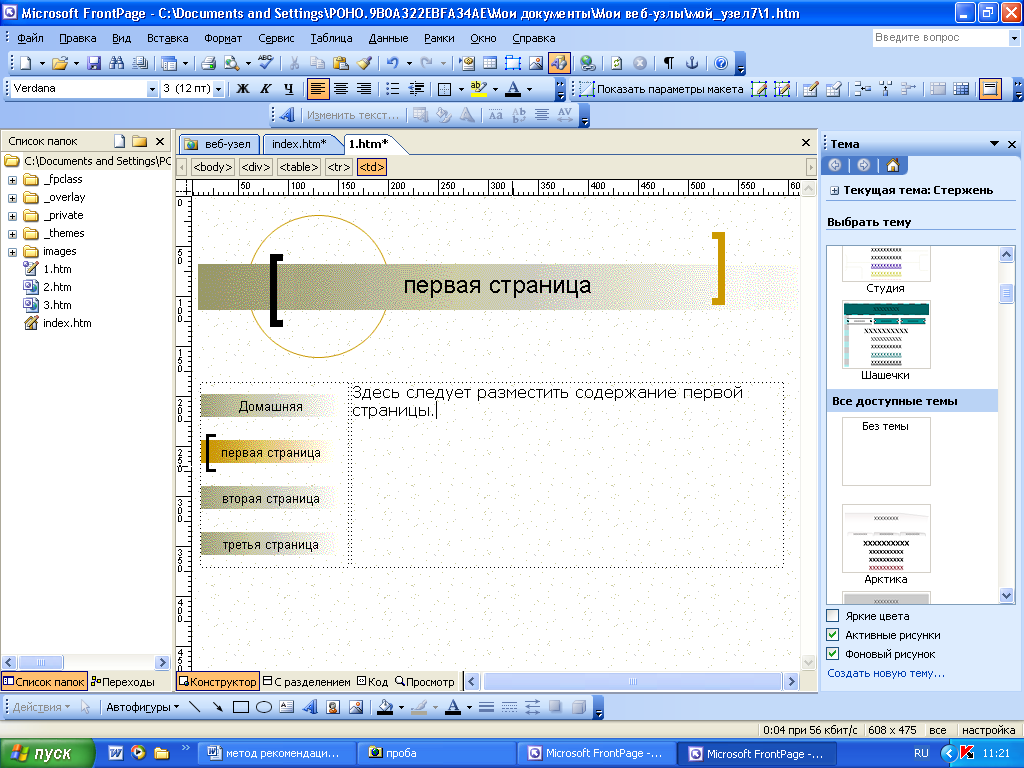Enable the Яркие цвета checkbox
Image resolution: width=1024 pixels, height=768 pixels.
click(x=833, y=615)
